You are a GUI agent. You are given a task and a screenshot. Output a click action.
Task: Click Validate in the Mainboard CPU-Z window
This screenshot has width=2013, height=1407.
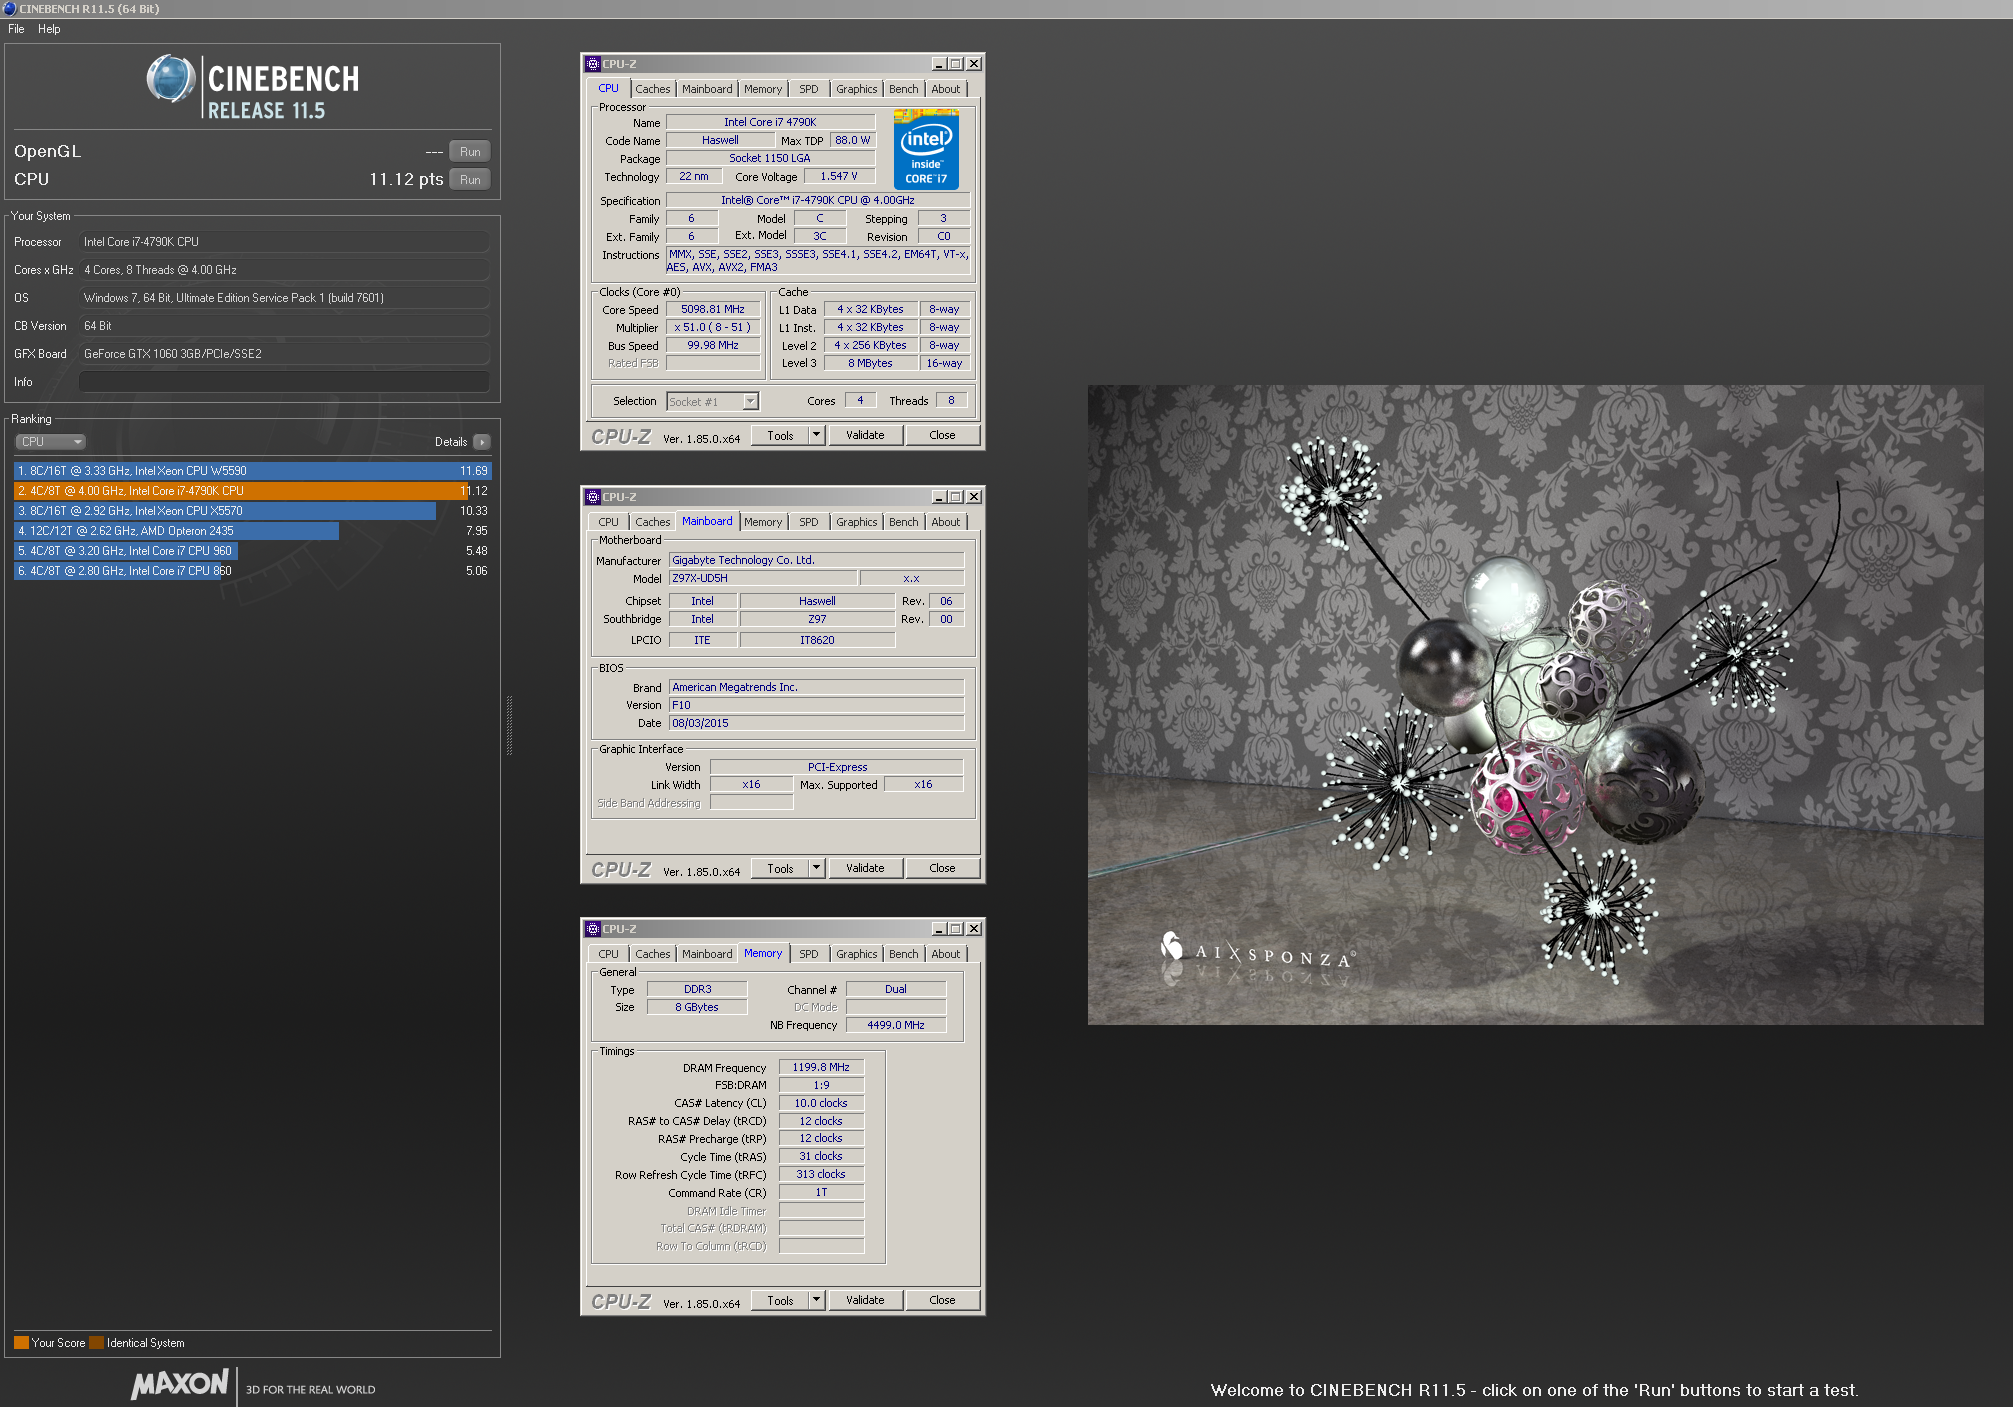[x=865, y=868]
